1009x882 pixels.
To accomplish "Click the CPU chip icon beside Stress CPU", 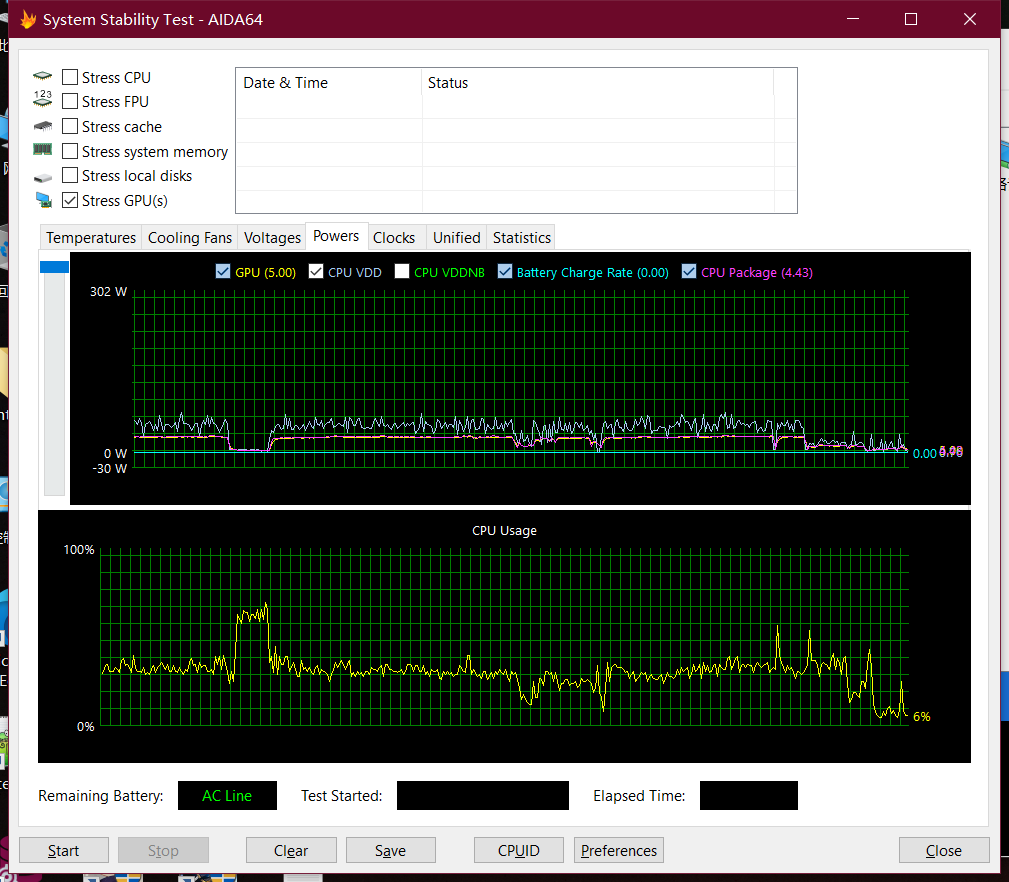I will pos(42,77).
